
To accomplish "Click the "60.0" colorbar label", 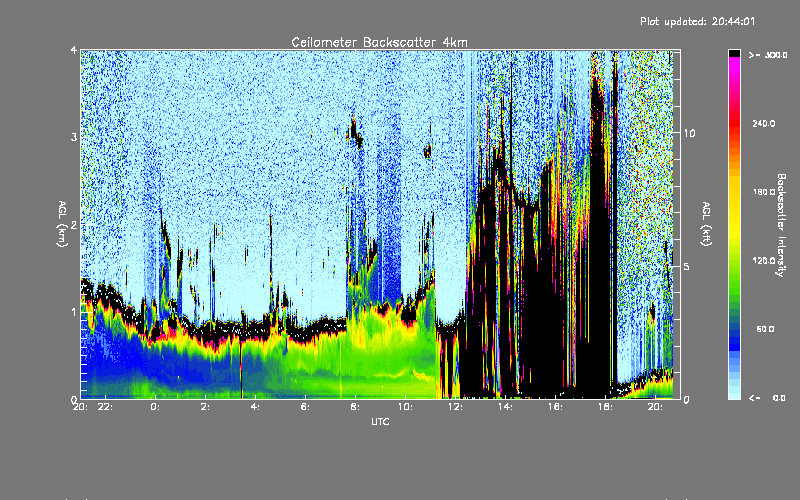I will pos(765,330).
